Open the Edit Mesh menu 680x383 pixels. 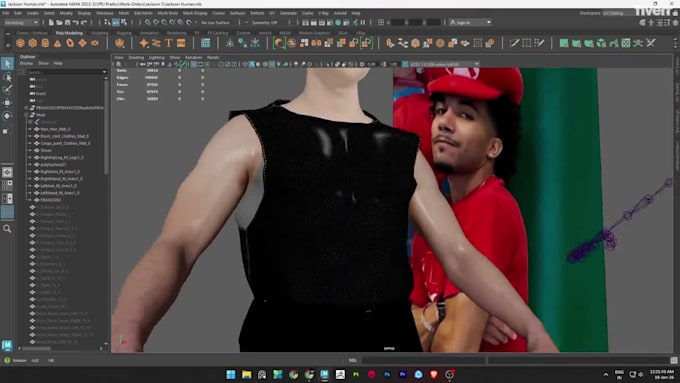coord(143,13)
